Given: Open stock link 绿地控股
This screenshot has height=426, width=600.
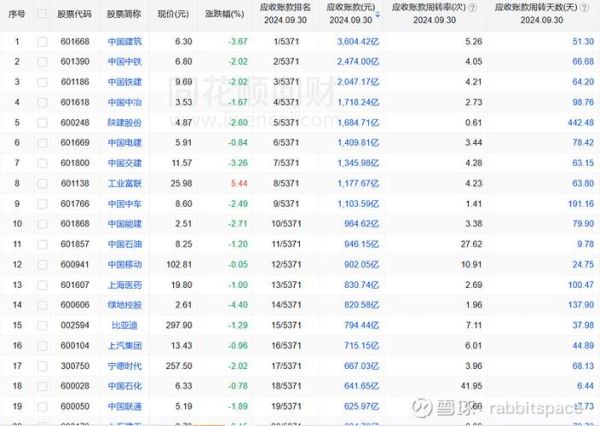Looking at the screenshot, I should coord(125,305).
